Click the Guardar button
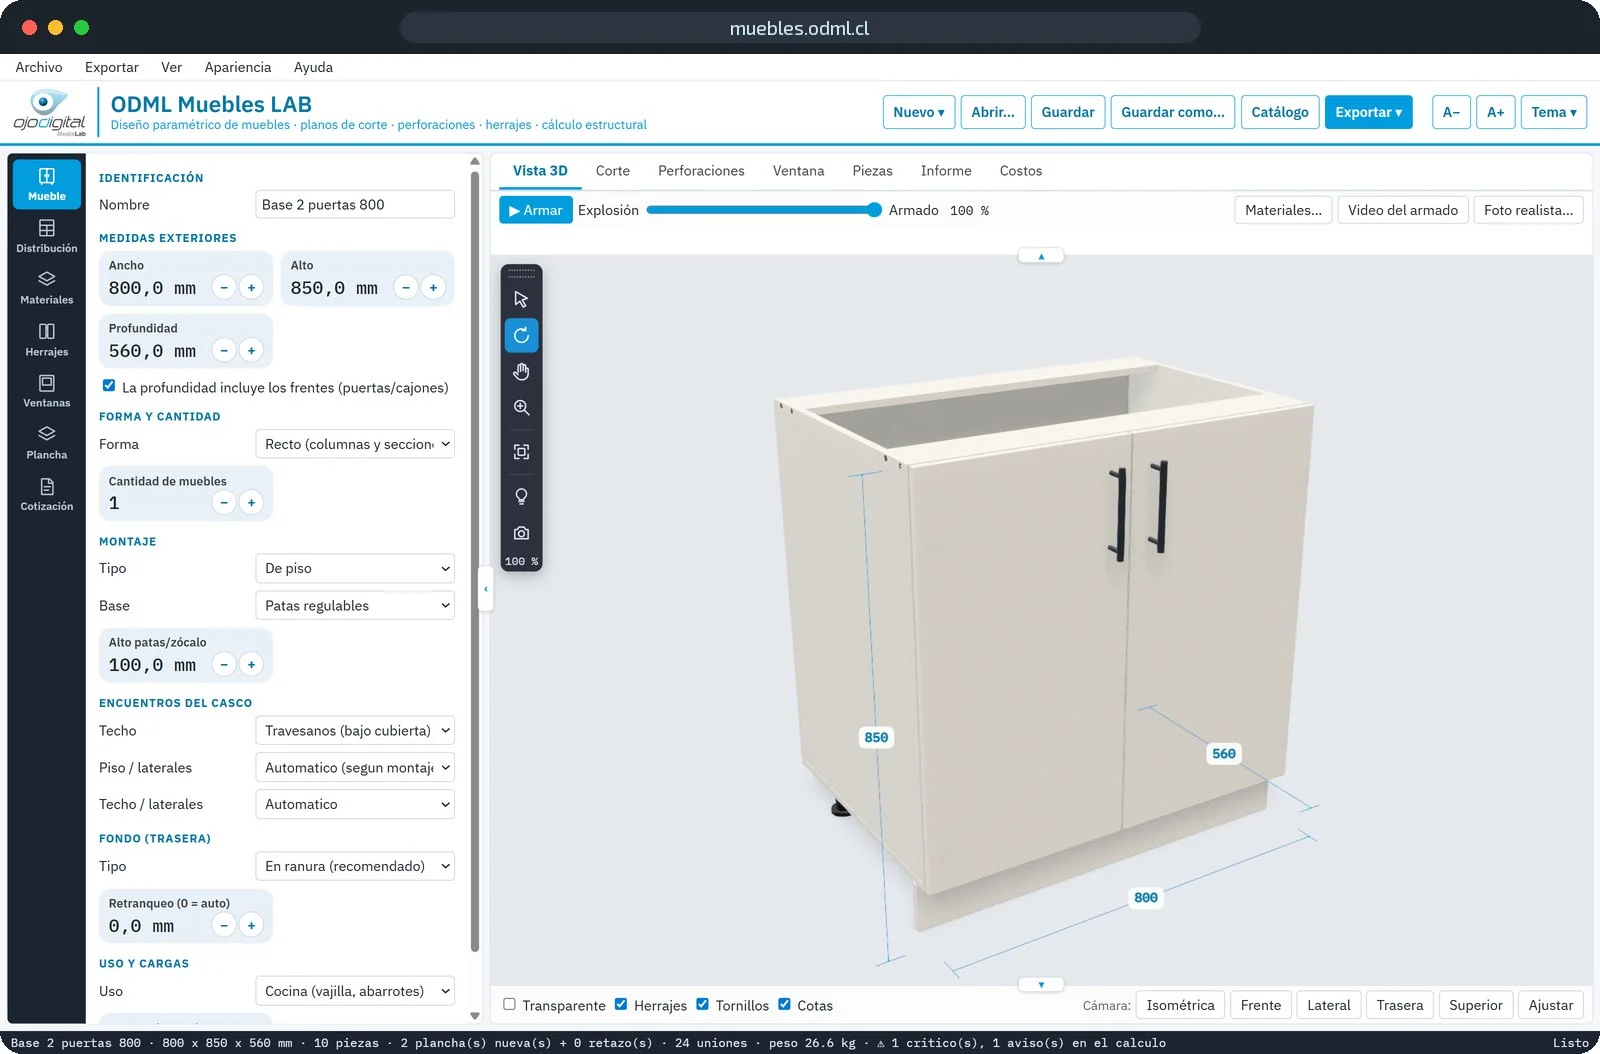 click(x=1068, y=112)
